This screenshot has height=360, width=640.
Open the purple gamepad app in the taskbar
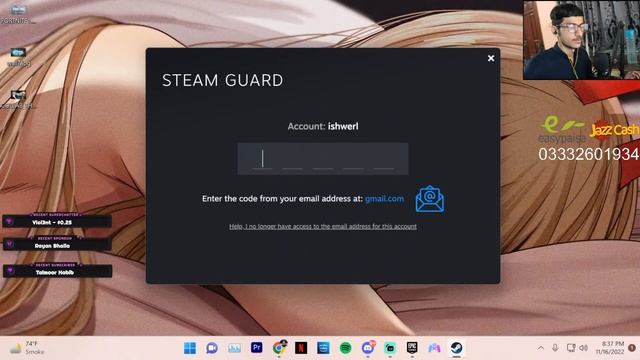click(x=434, y=348)
